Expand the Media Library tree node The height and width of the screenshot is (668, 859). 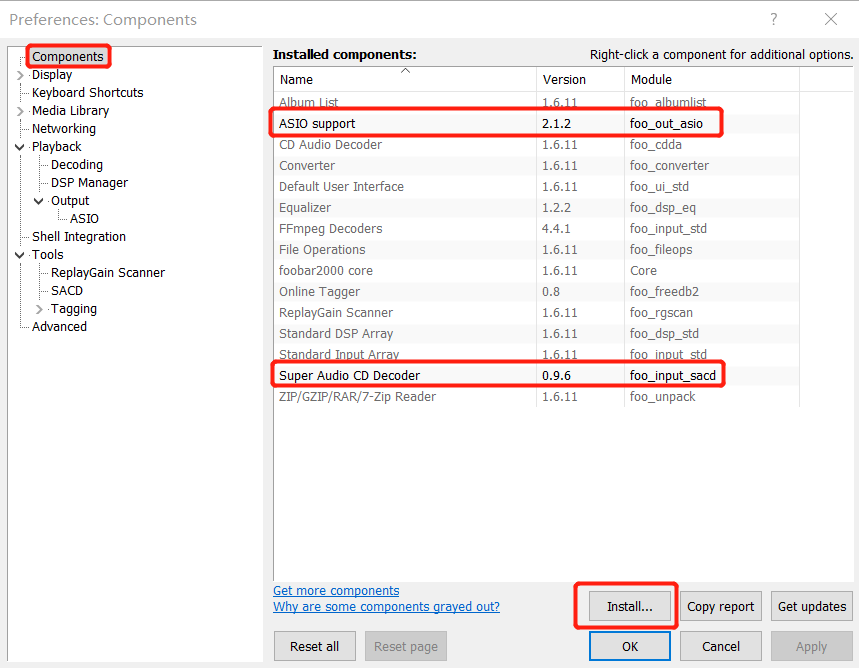click(20, 111)
